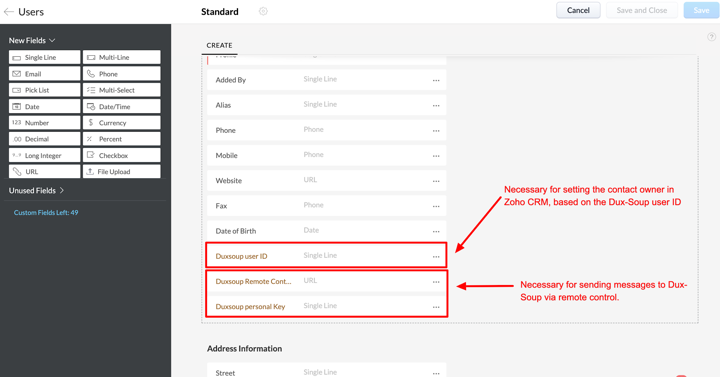Open options menu for Phone row field
The width and height of the screenshot is (720, 377).
coord(436,131)
